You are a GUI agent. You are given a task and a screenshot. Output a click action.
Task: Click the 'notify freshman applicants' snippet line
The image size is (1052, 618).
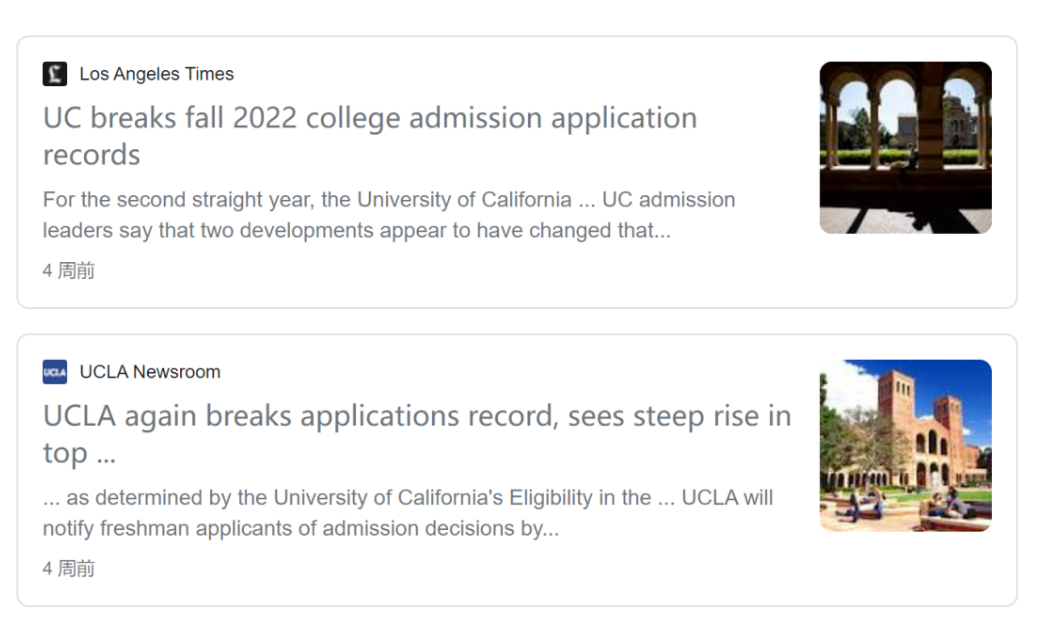301,528
